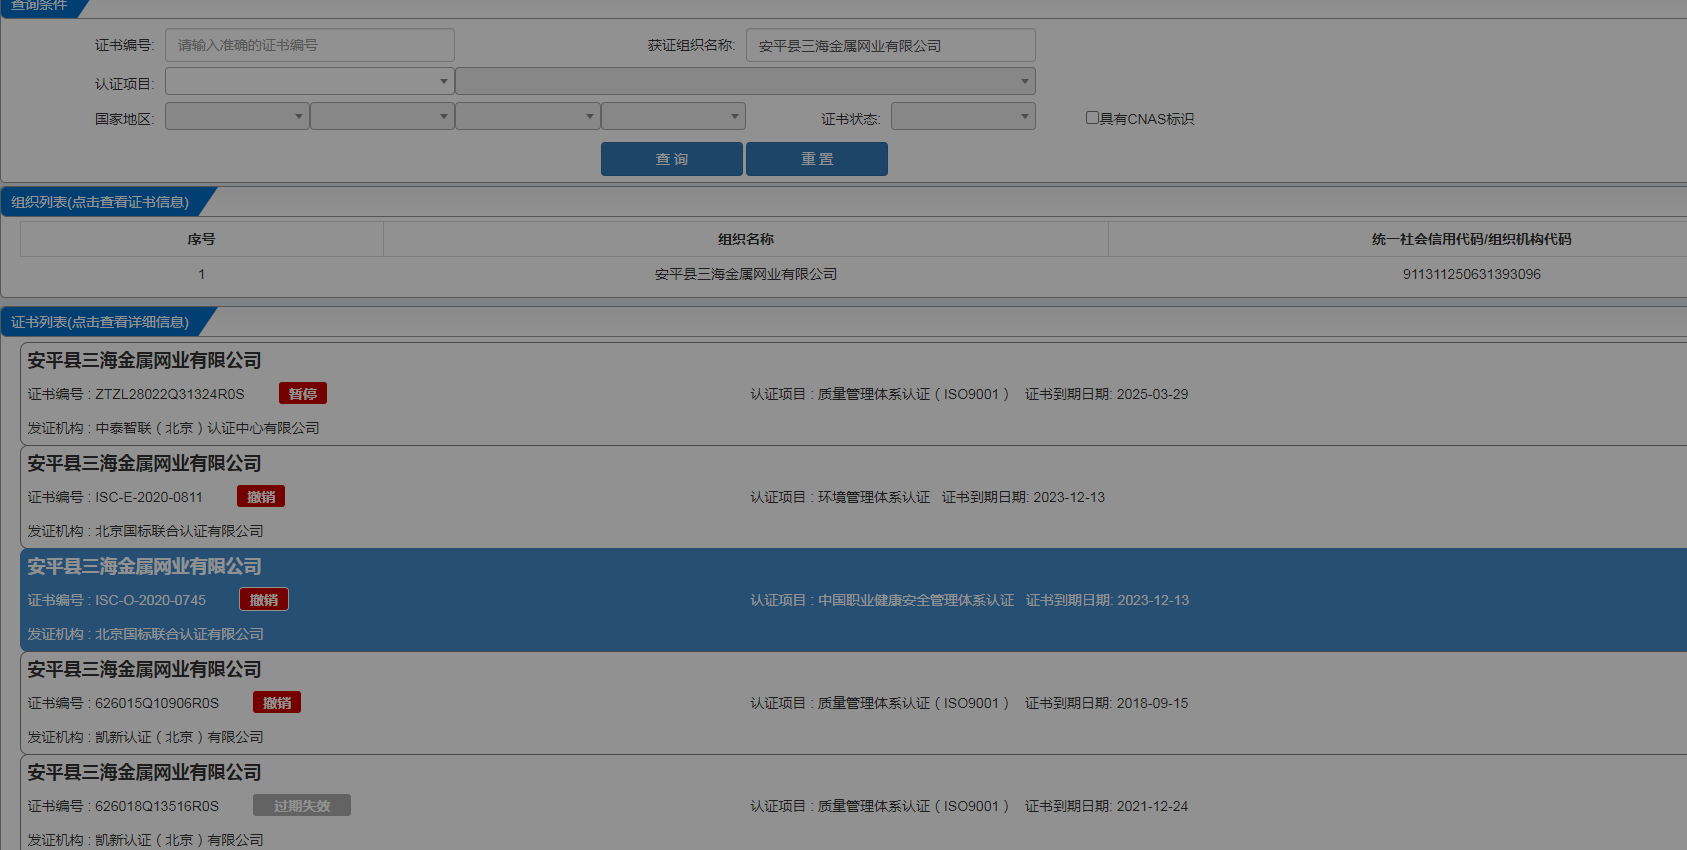Click the certificate number input field
The width and height of the screenshot is (1687, 850).
pyautogui.click(x=310, y=45)
